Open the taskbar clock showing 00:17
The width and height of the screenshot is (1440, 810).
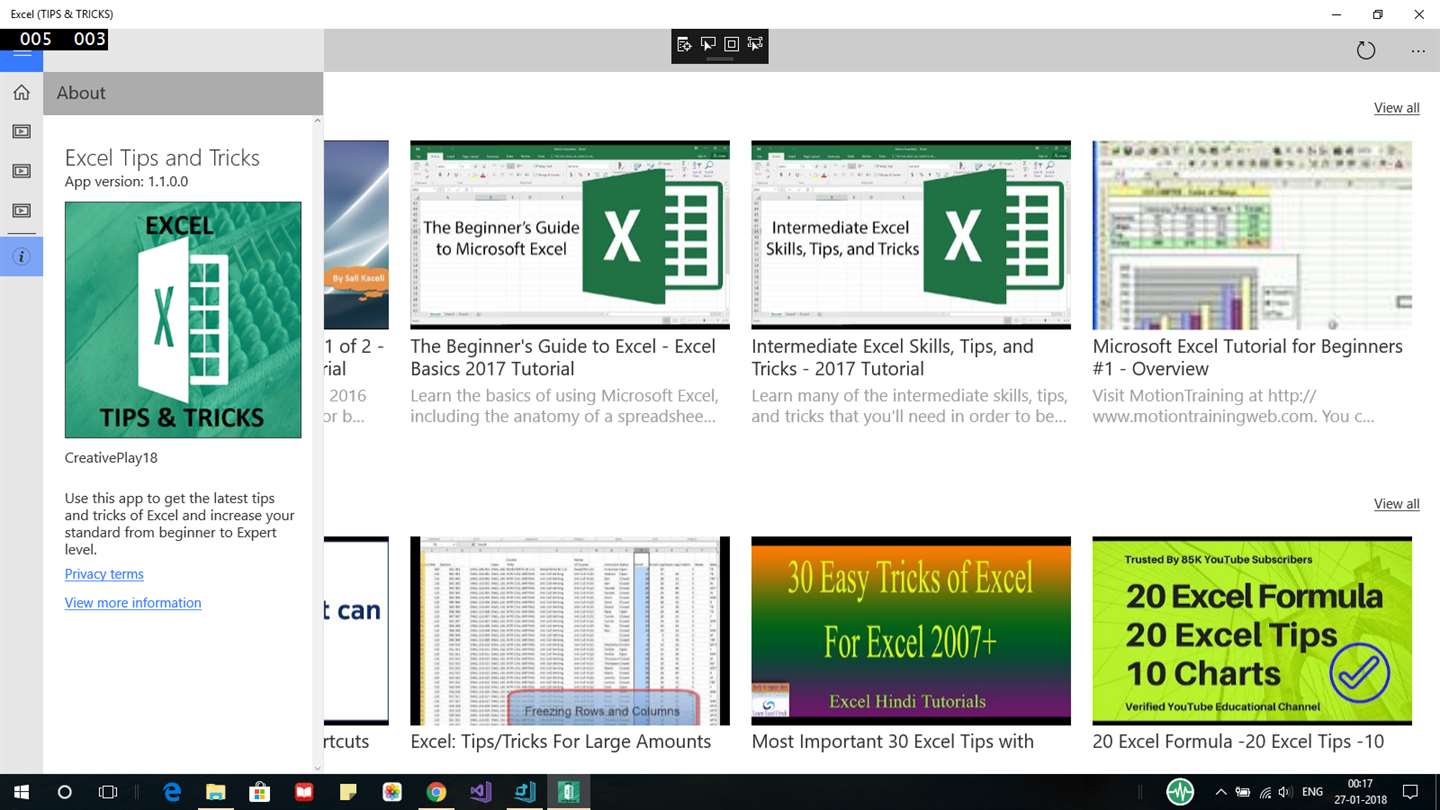tap(1360, 792)
